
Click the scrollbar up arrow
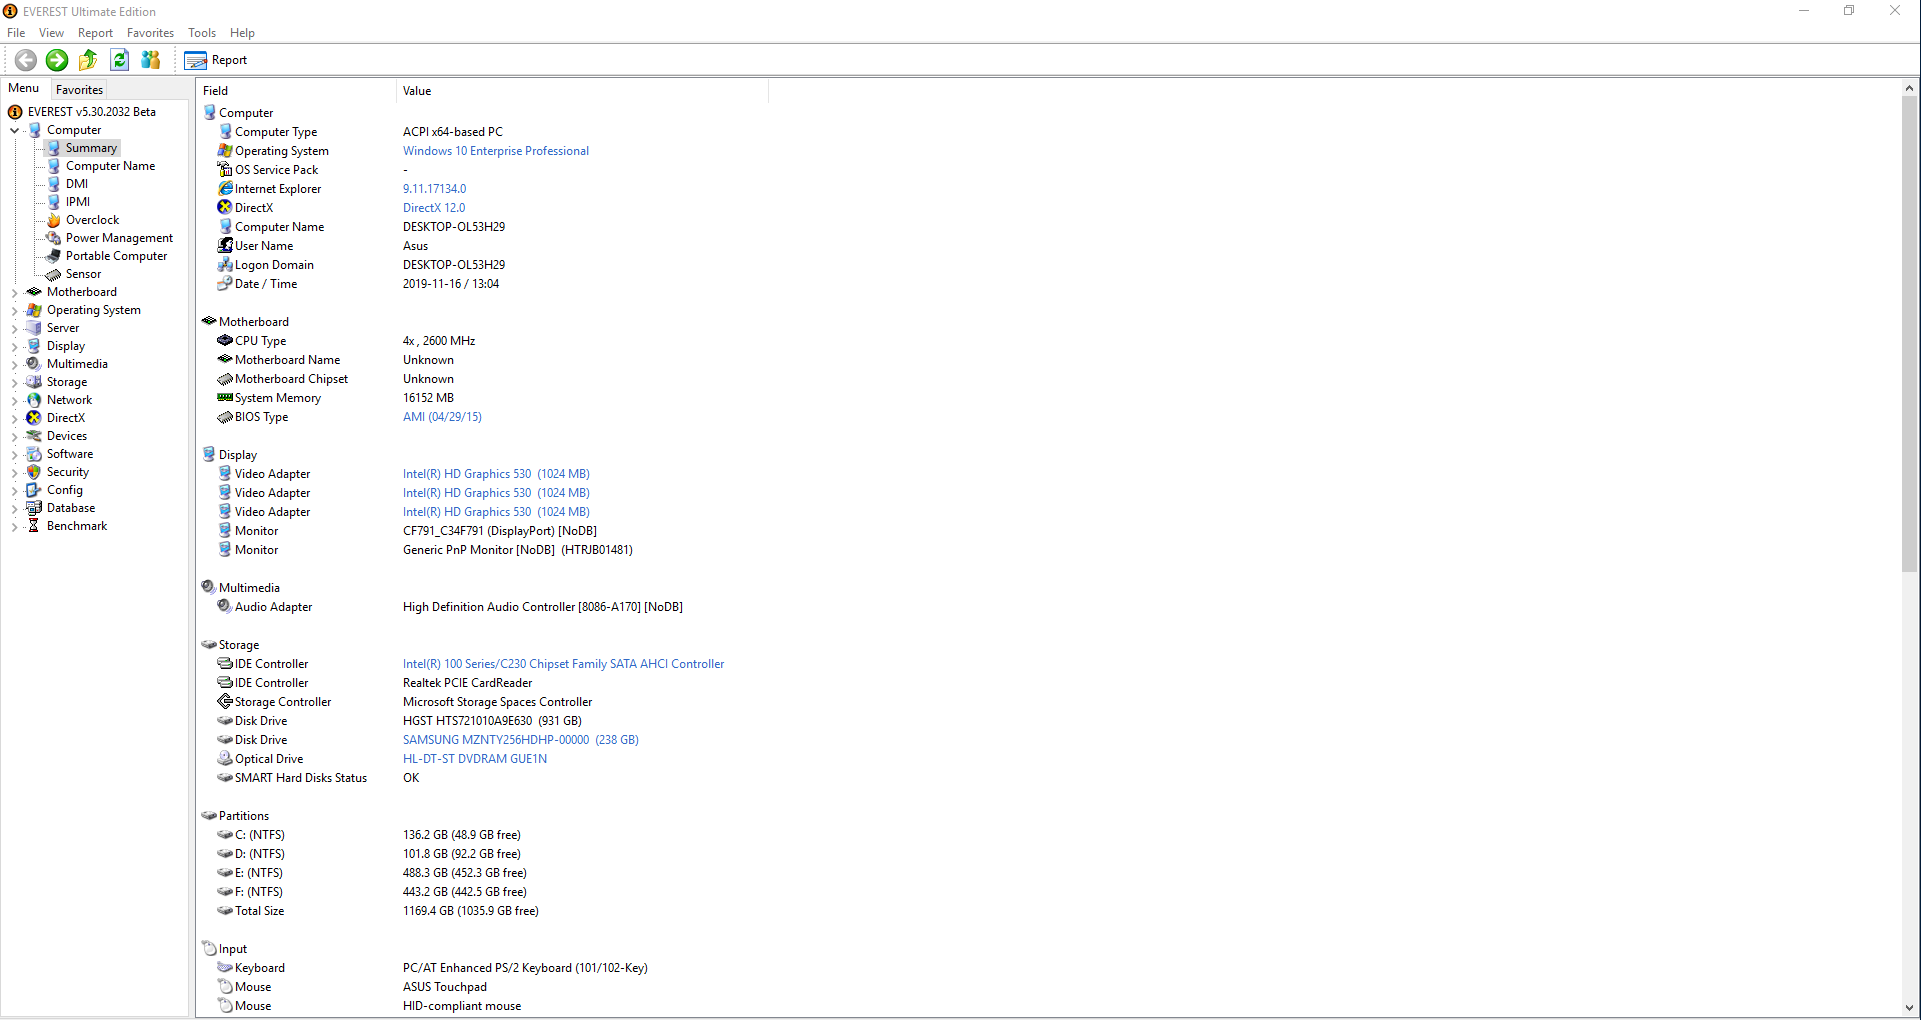1909,88
